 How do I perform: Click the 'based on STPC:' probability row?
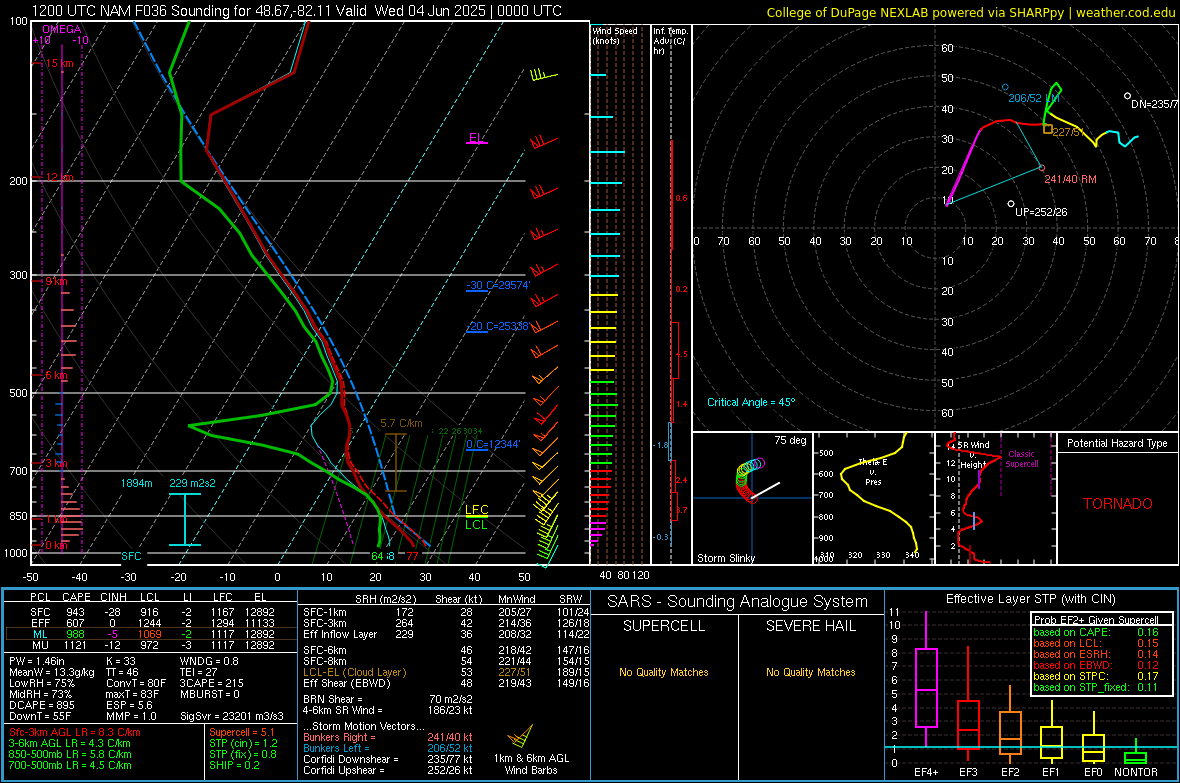[1096, 676]
